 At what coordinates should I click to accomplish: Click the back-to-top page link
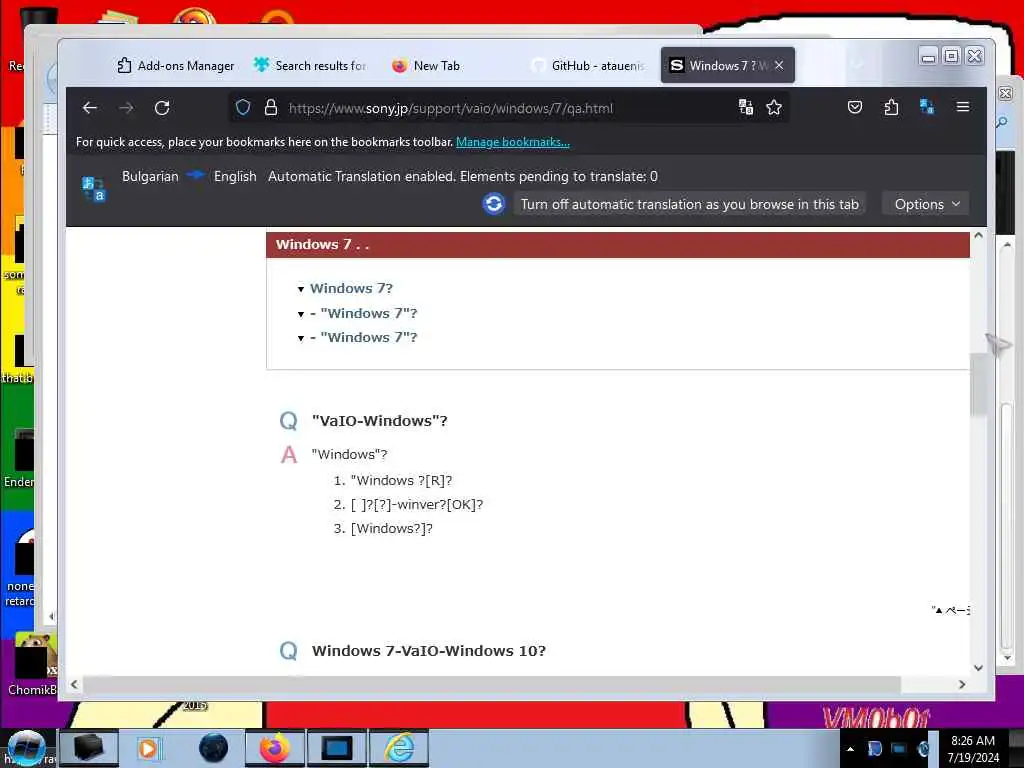click(950, 610)
